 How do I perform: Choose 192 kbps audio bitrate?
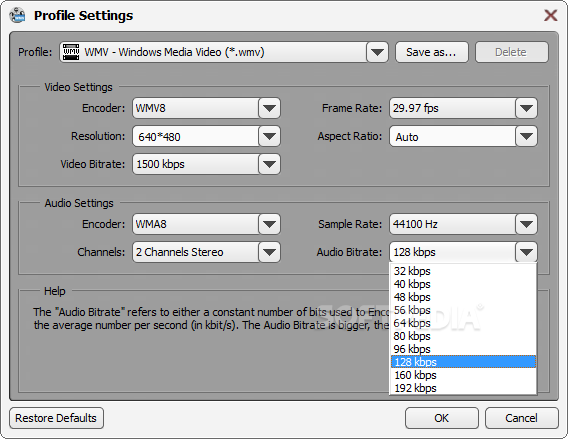tap(463, 388)
